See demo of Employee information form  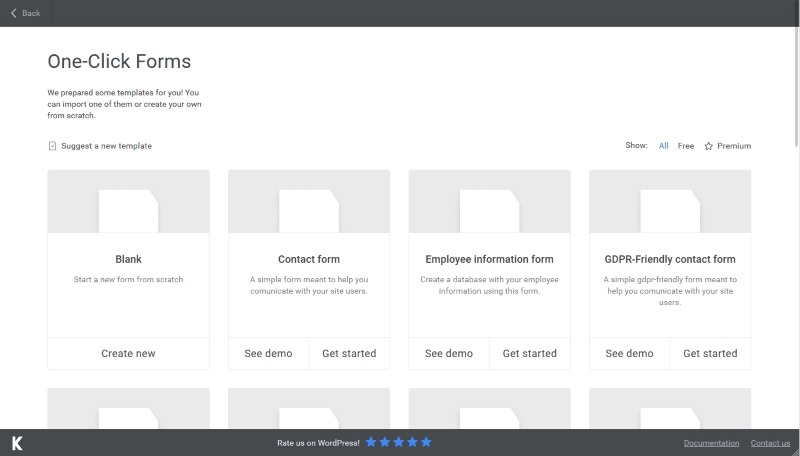pos(449,353)
